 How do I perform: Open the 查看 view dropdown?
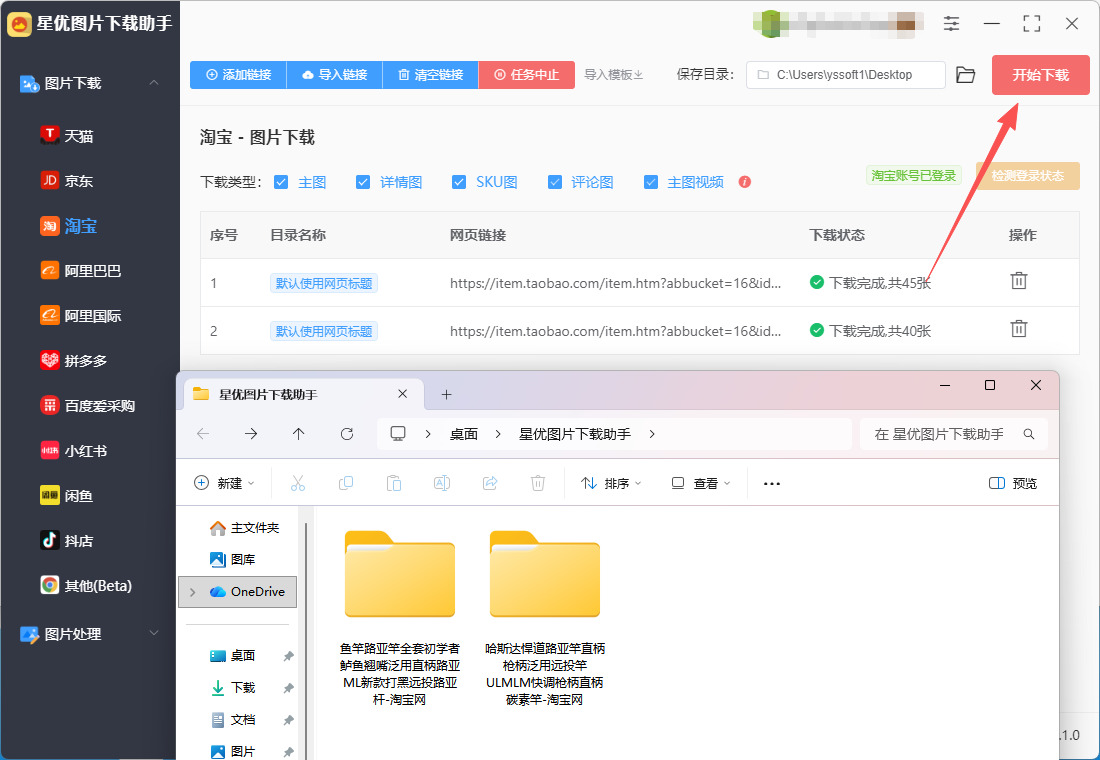click(701, 483)
